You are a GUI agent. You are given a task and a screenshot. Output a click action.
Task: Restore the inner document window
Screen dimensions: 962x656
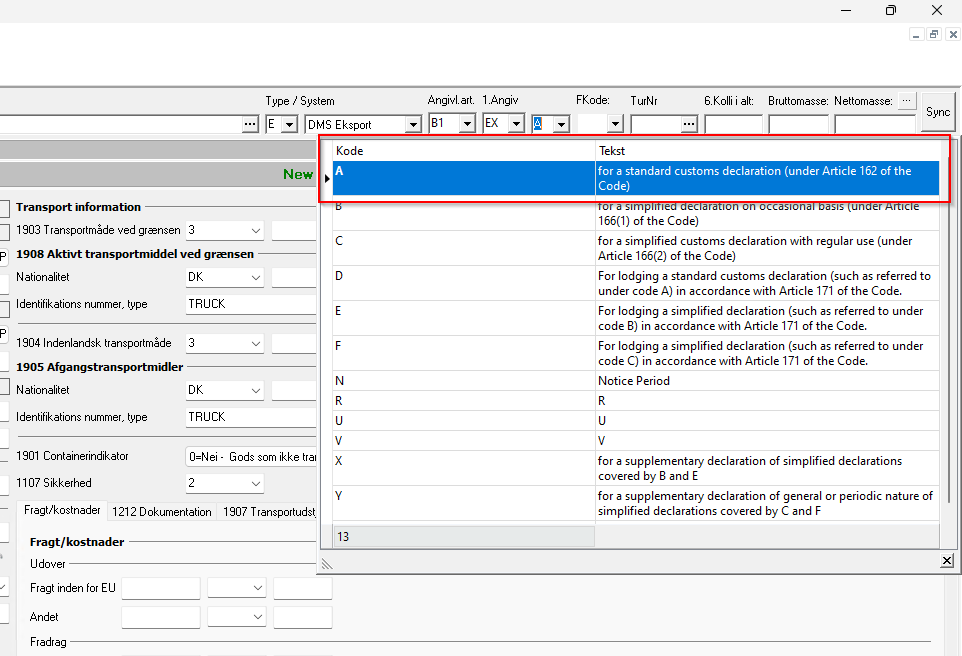click(x=933, y=34)
